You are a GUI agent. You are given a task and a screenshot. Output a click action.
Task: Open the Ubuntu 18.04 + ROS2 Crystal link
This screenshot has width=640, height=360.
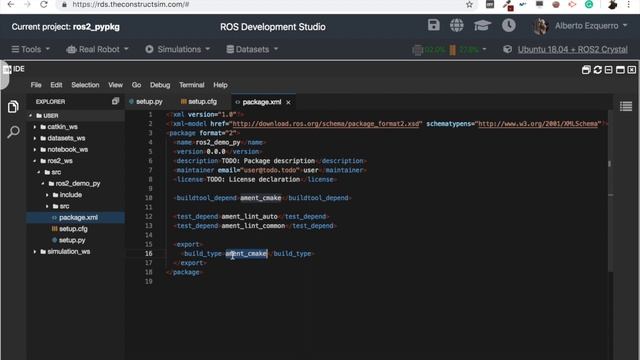pos(573,49)
